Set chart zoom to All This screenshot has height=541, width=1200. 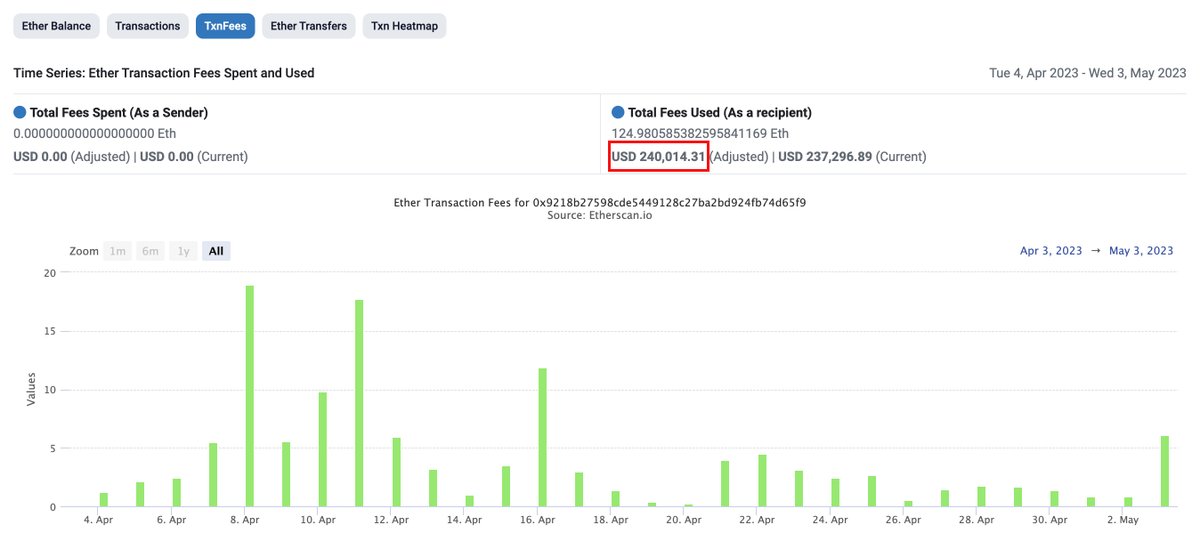point(216,251)
